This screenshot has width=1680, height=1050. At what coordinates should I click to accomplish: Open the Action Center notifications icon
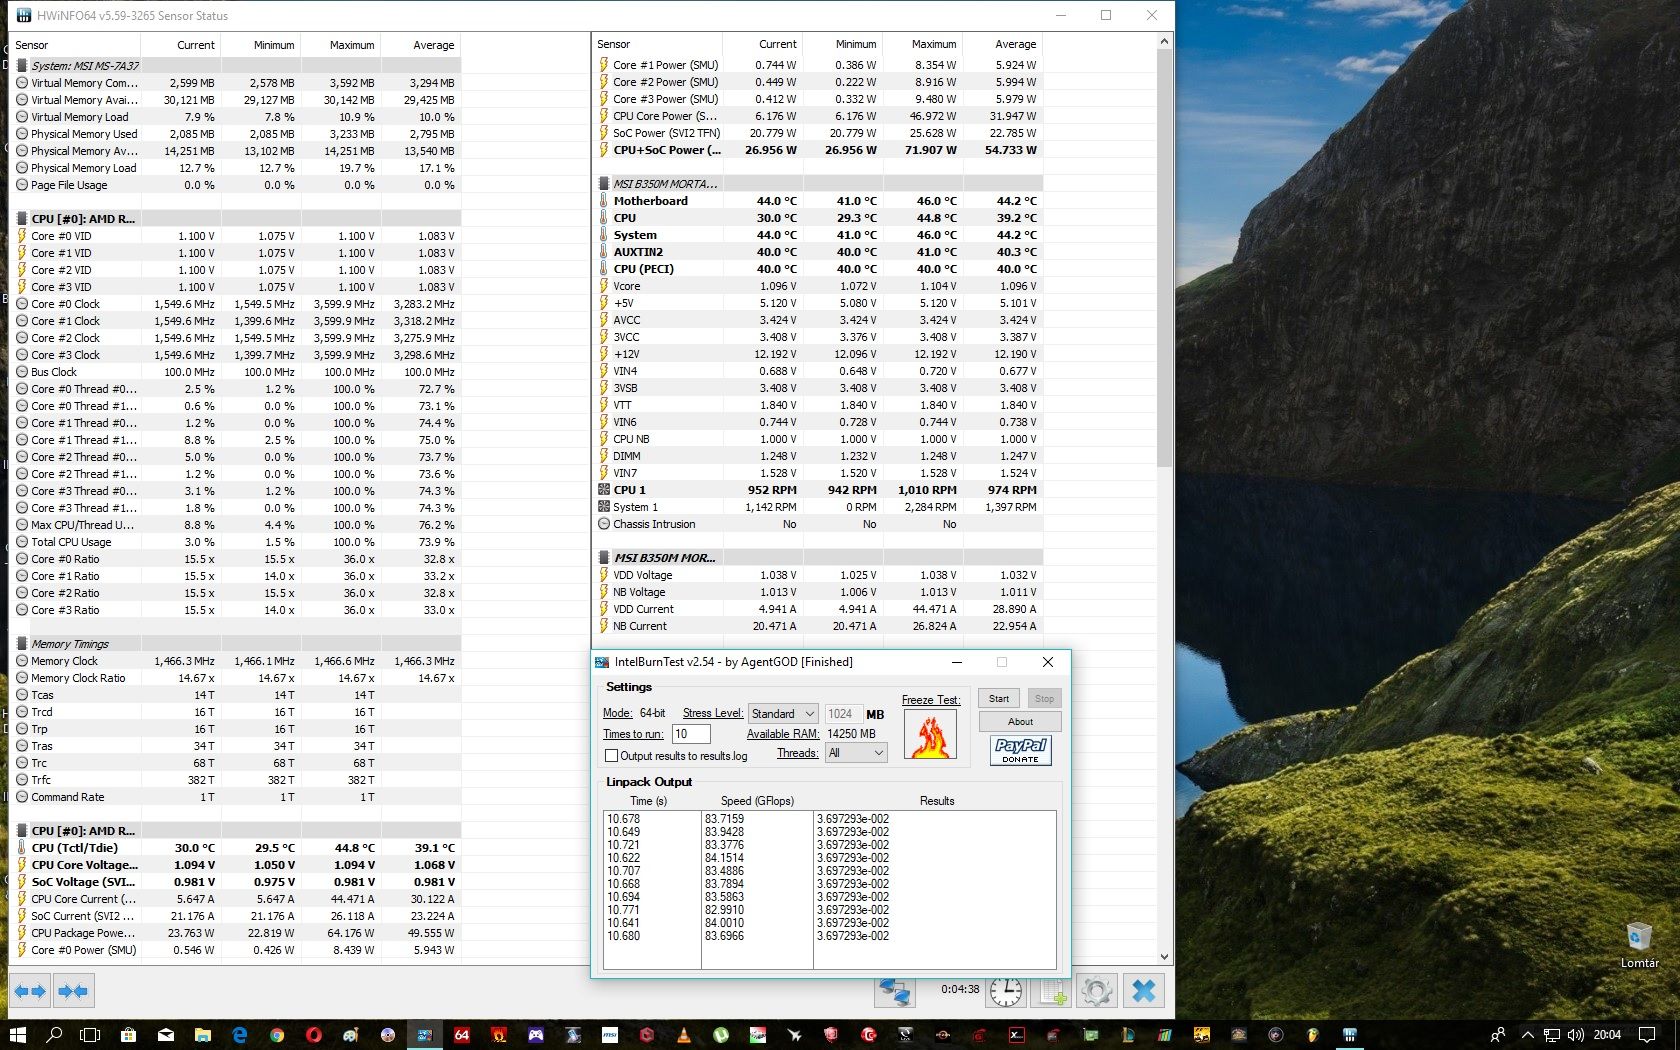pos(1646,1035)
